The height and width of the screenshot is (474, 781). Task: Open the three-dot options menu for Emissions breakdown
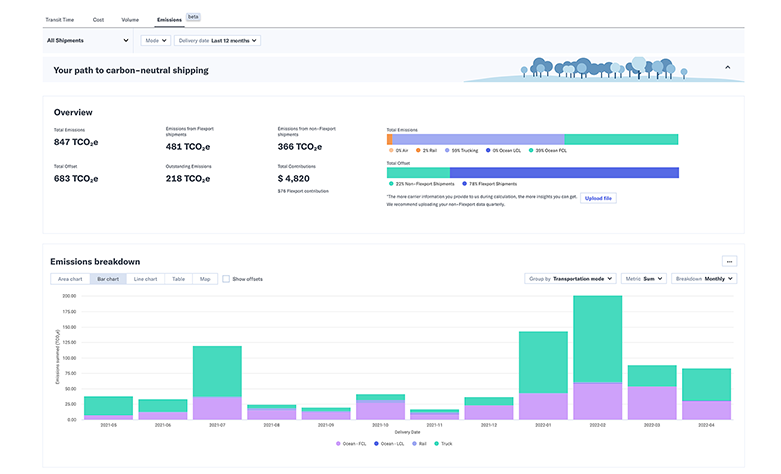729,261
